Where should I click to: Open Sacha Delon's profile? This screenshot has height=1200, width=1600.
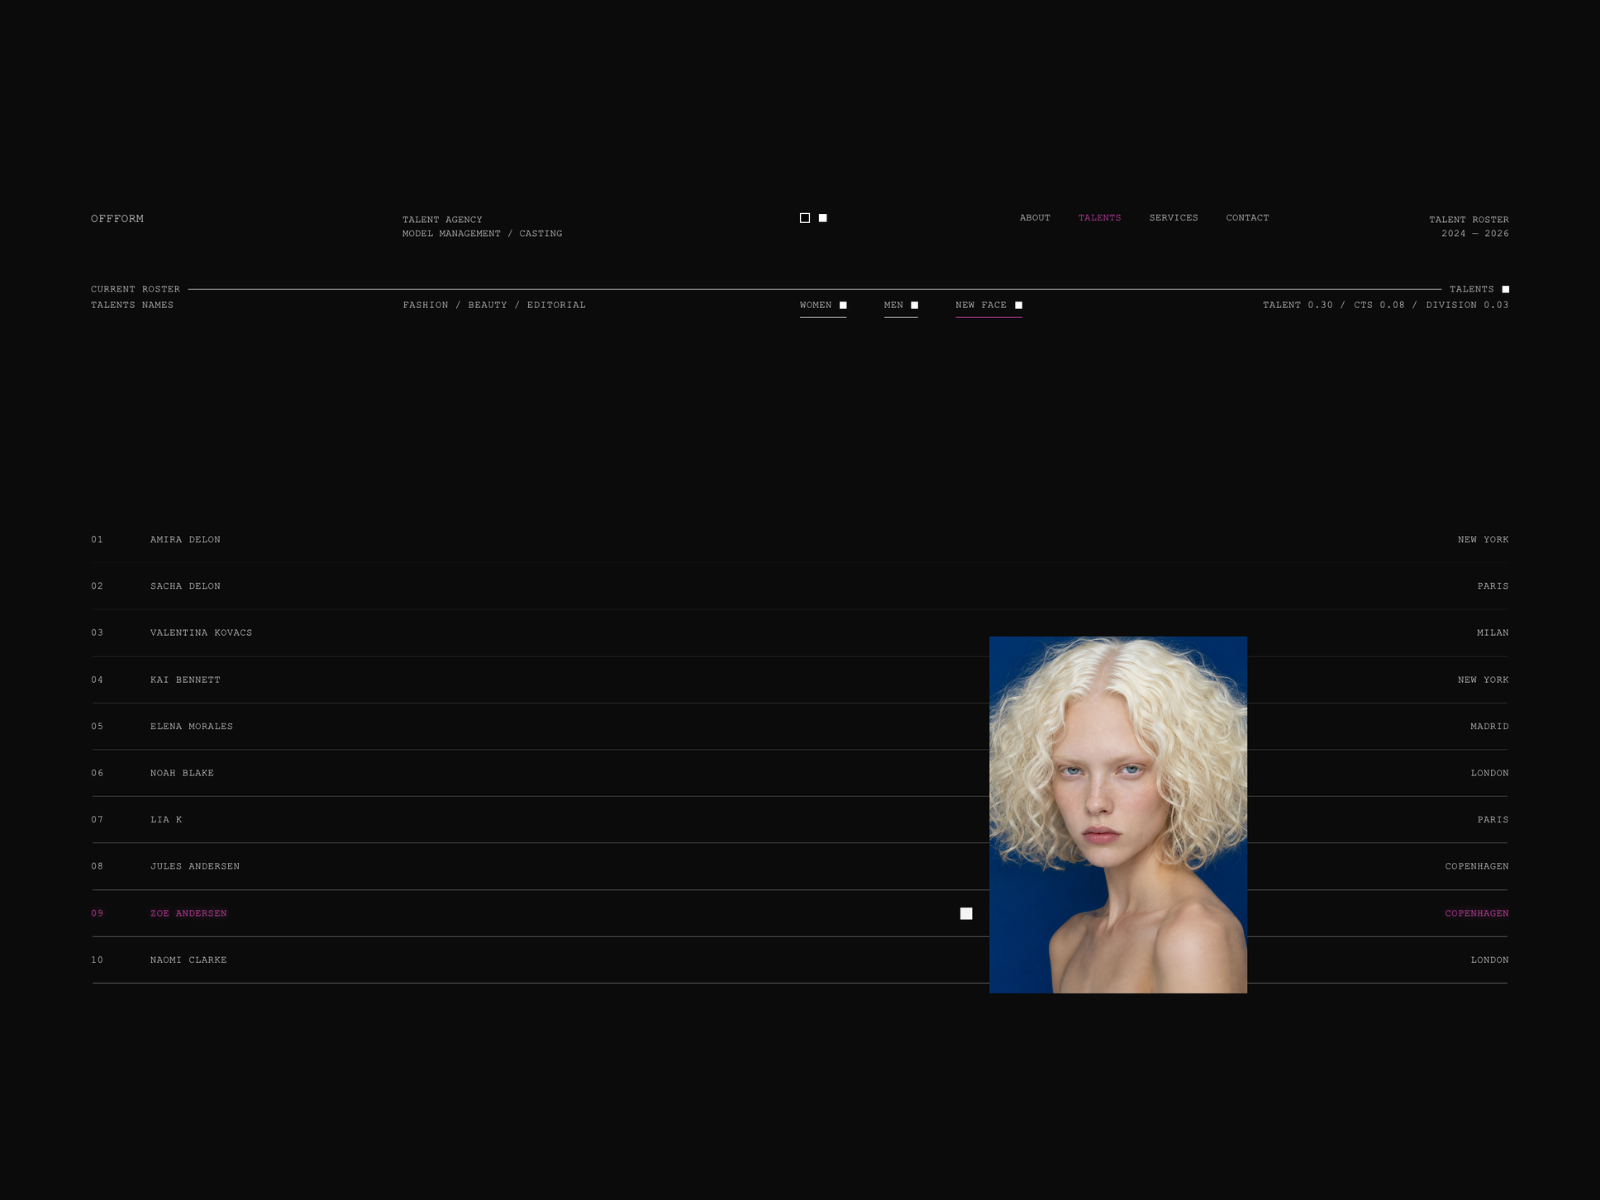tap(185, 586)
